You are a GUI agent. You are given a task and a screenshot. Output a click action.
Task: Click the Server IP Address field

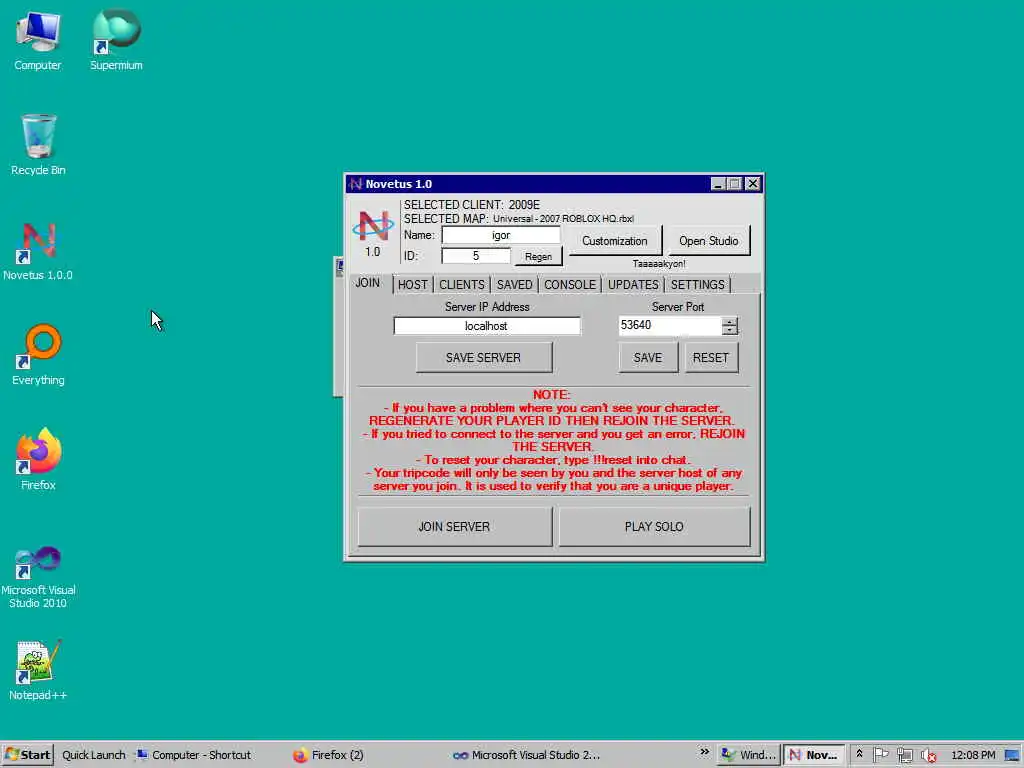486,325
